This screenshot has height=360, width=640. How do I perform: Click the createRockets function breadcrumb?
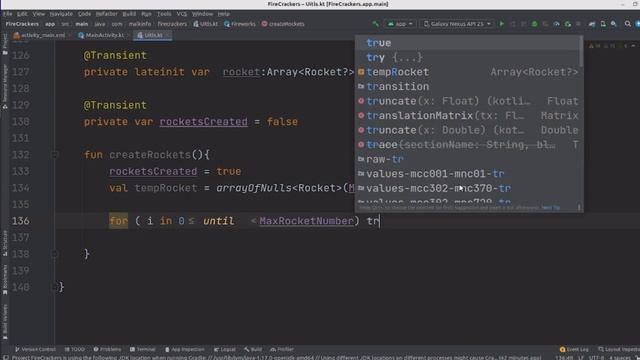[x=283, y=24]
